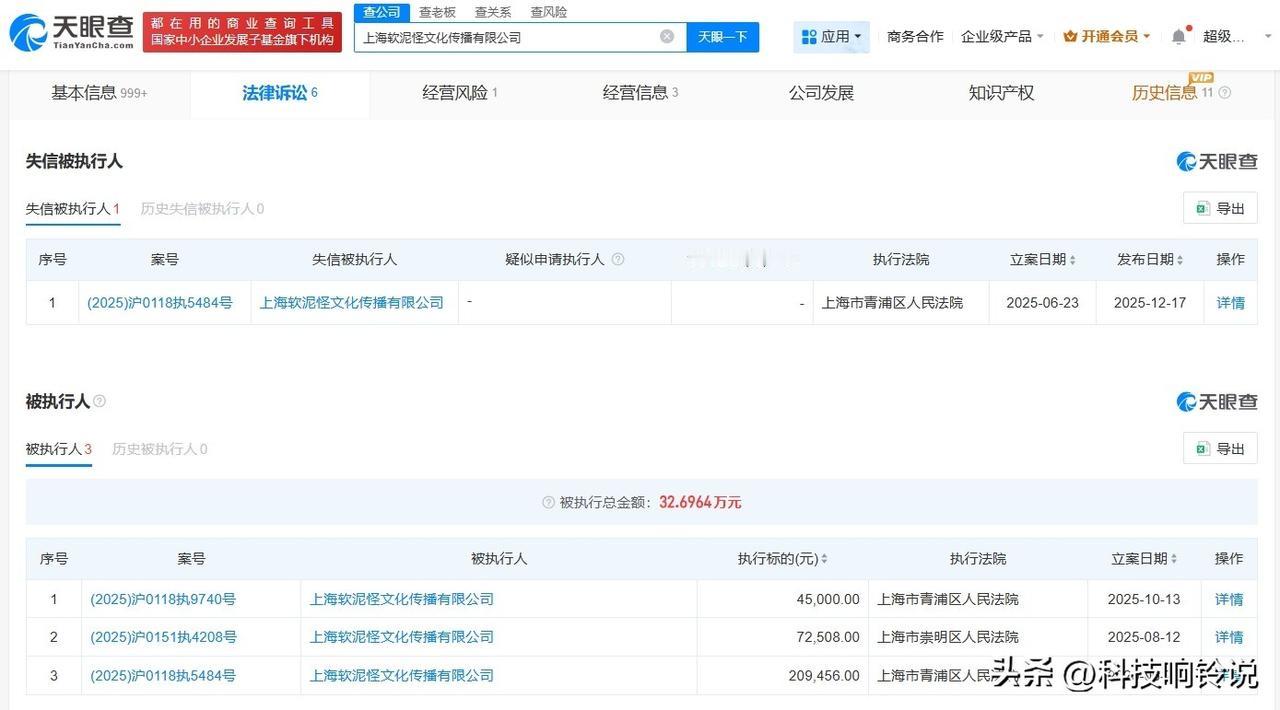Click the 2025-10-13 filing date cell

pyautogui.click(x=1144, y=599)
